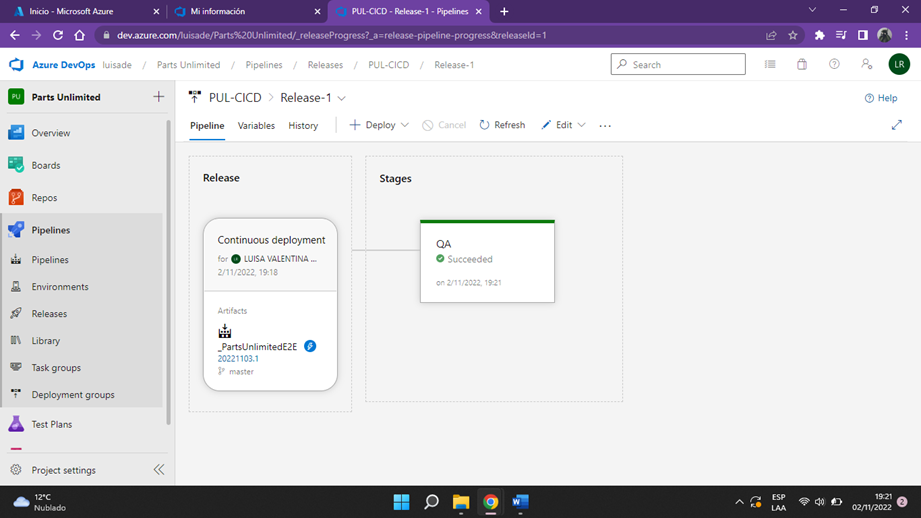Open user settings icon in header
The image size is (921, 518).
866,64
